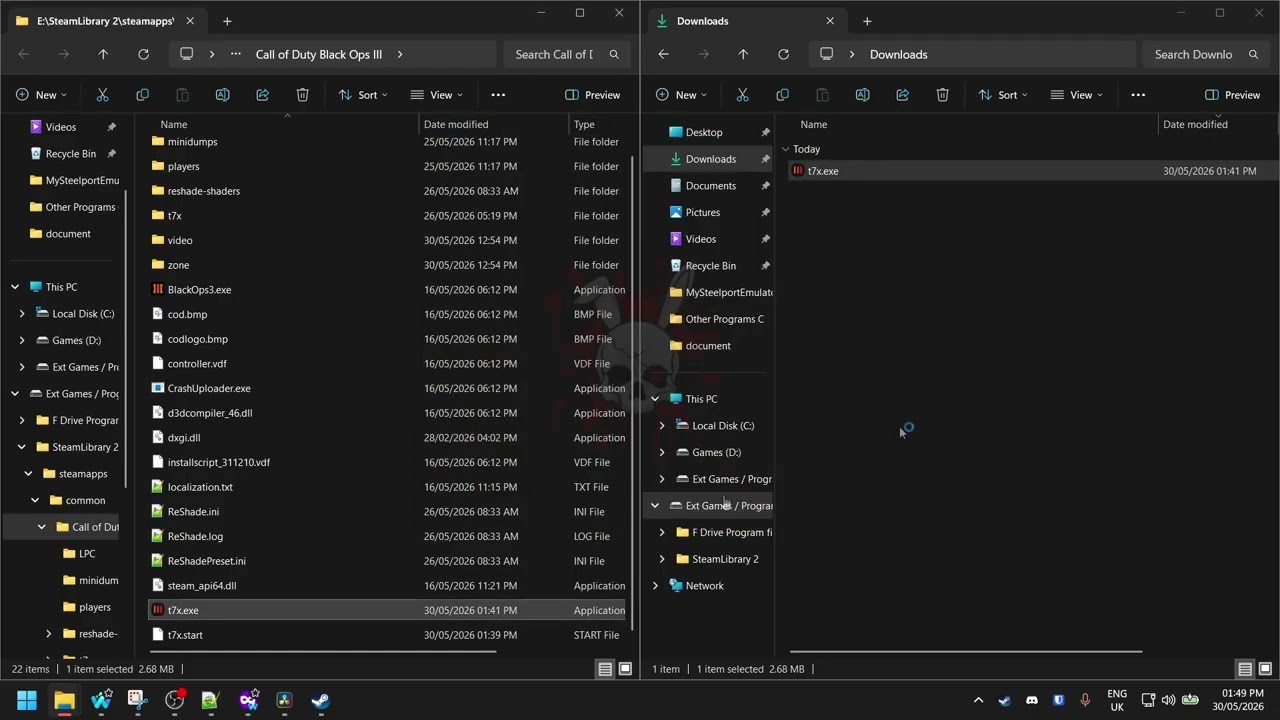Toggle Preview pane in Downloads window

(x=1233, y=95)
